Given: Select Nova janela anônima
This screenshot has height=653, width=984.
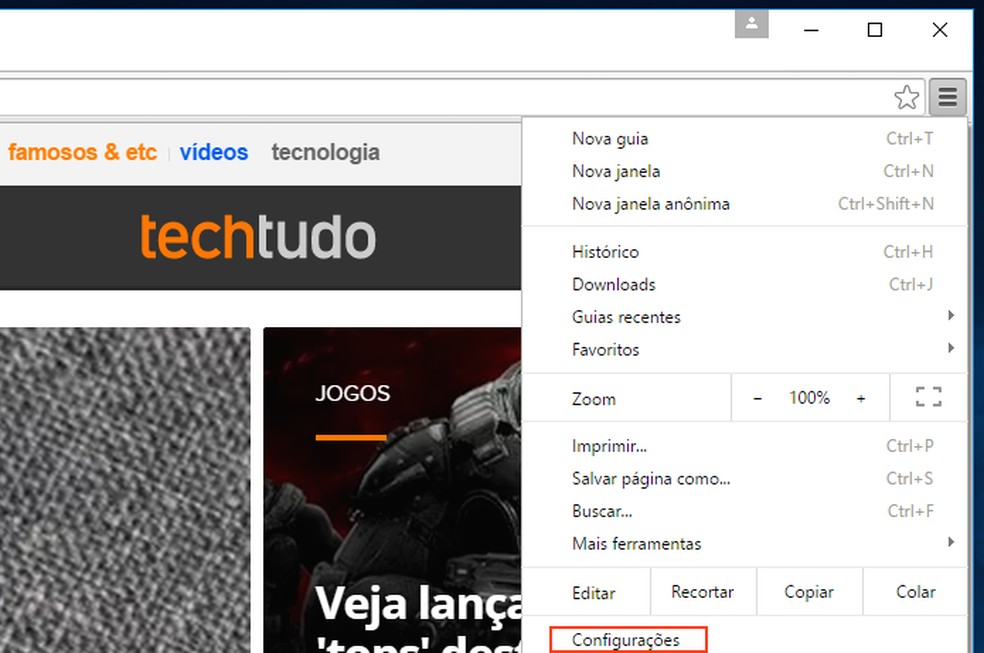Looking at the screenshot, I should pos(649,203).
